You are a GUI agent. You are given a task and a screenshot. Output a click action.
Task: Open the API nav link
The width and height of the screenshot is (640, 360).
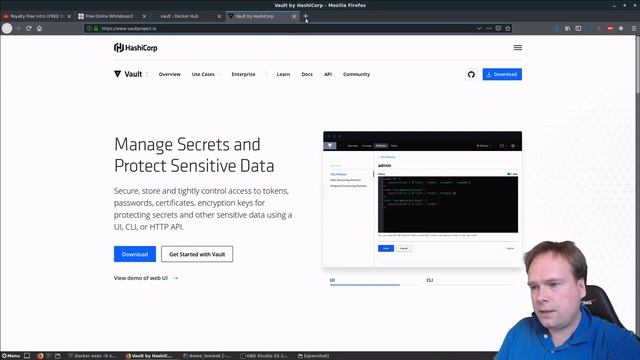point(328,74)
